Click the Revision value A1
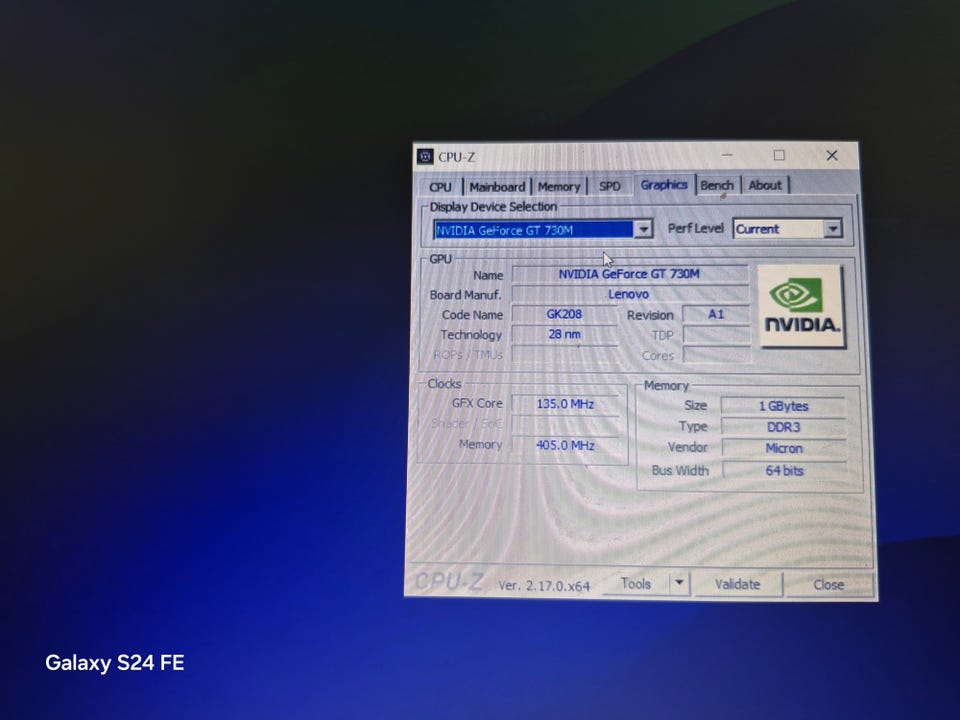Viewport: 960px width, 720px height. pyautogui.click(x=716, y=315)
